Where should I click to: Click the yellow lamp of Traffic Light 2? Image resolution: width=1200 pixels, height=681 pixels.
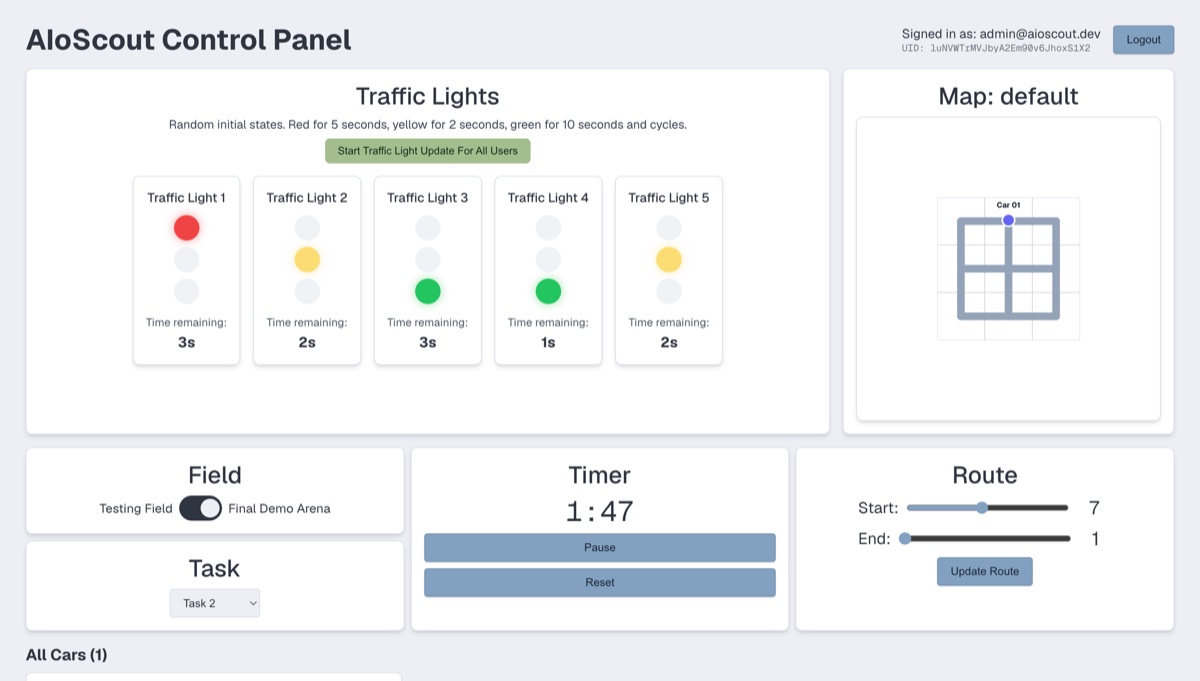[307, 260]
